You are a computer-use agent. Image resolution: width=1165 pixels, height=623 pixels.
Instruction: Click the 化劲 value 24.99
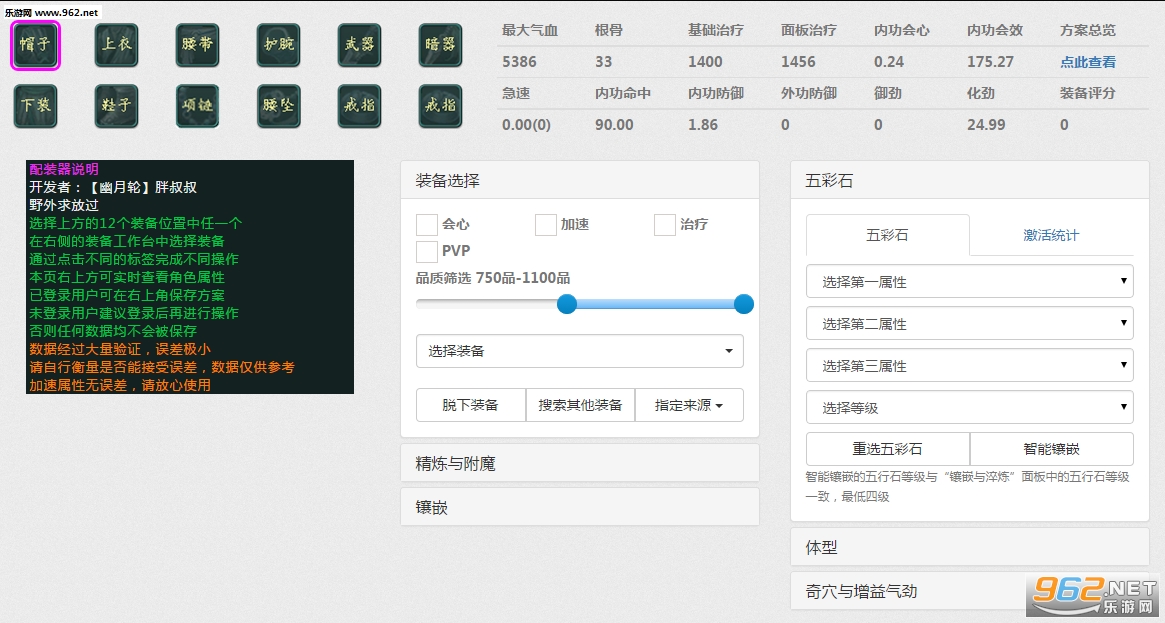(x=986, y=125)
